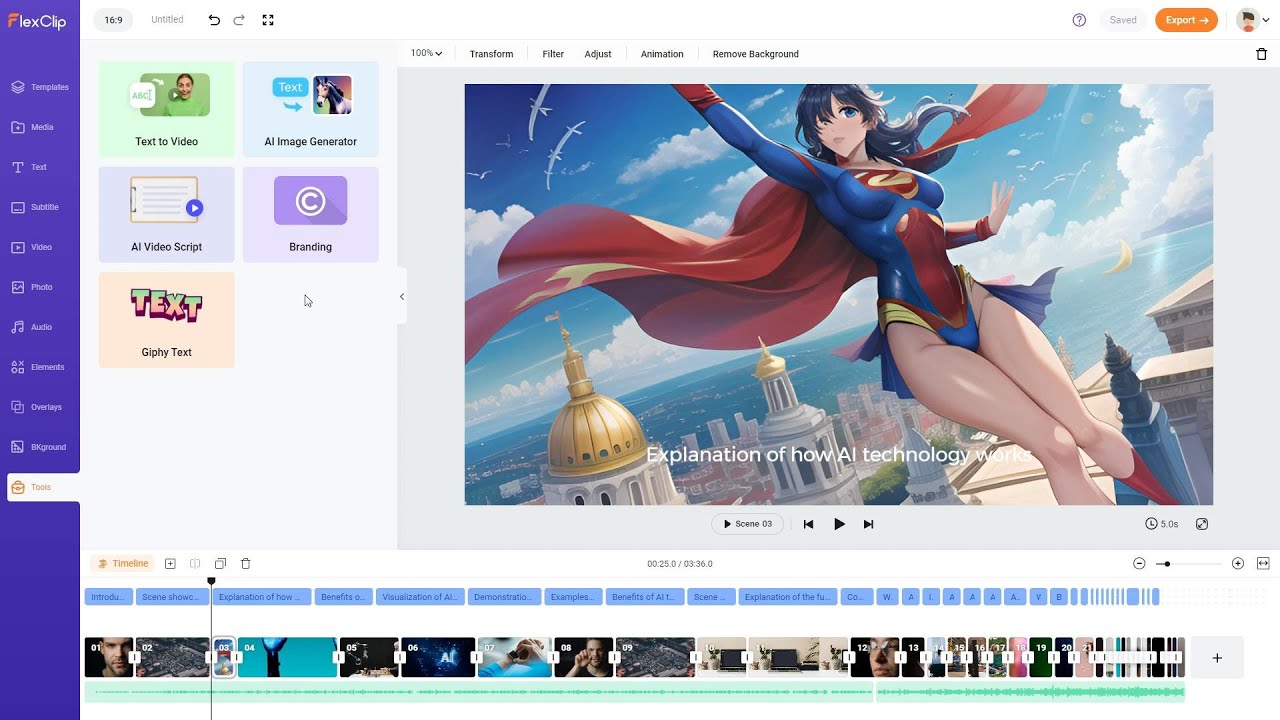Select scene 04 thumbnail in timeline

tap(288, 657)
